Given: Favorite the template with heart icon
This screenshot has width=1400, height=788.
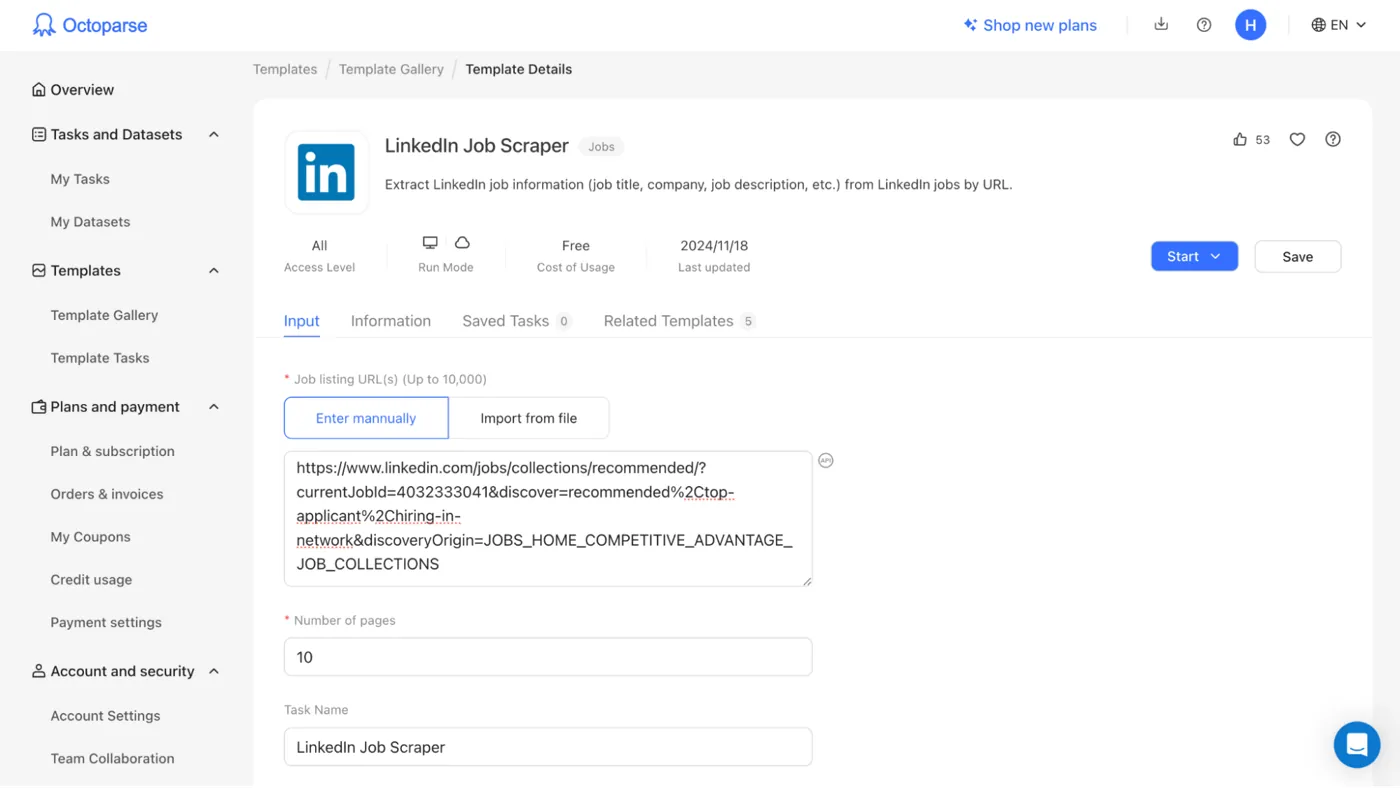Looking at the screenshot, I should [1297, 139].
